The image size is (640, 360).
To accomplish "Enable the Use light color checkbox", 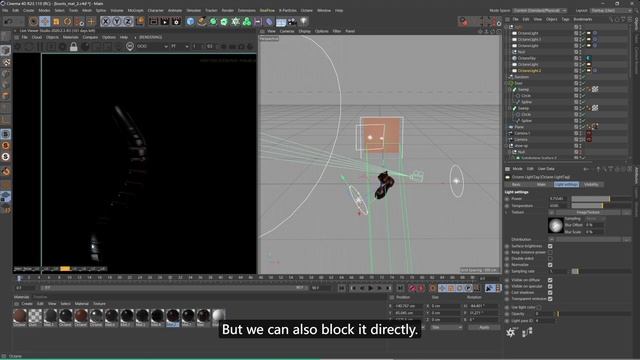I will [x=539, y=307].
